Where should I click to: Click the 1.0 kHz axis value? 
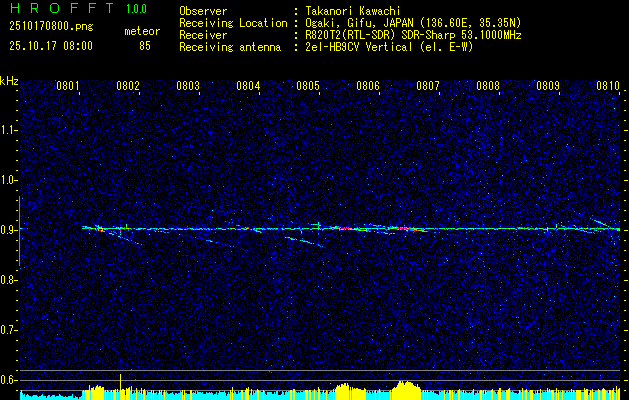(9, 180)
